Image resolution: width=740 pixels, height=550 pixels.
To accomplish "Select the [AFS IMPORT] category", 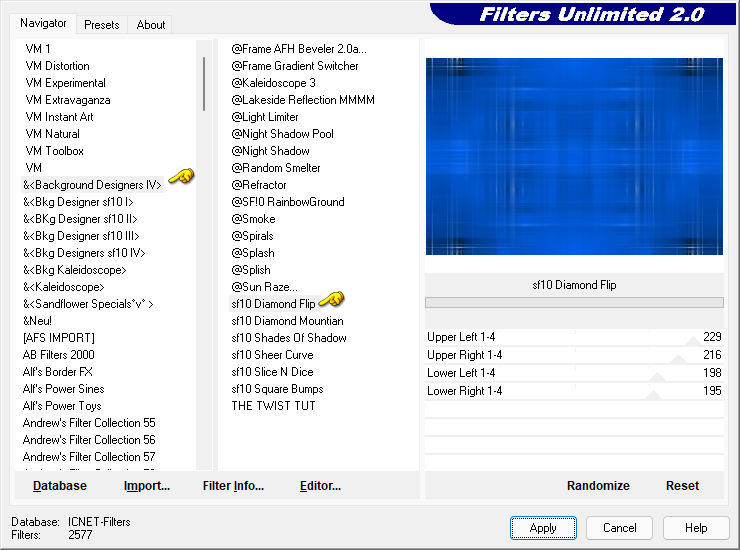I will point(59,338).
